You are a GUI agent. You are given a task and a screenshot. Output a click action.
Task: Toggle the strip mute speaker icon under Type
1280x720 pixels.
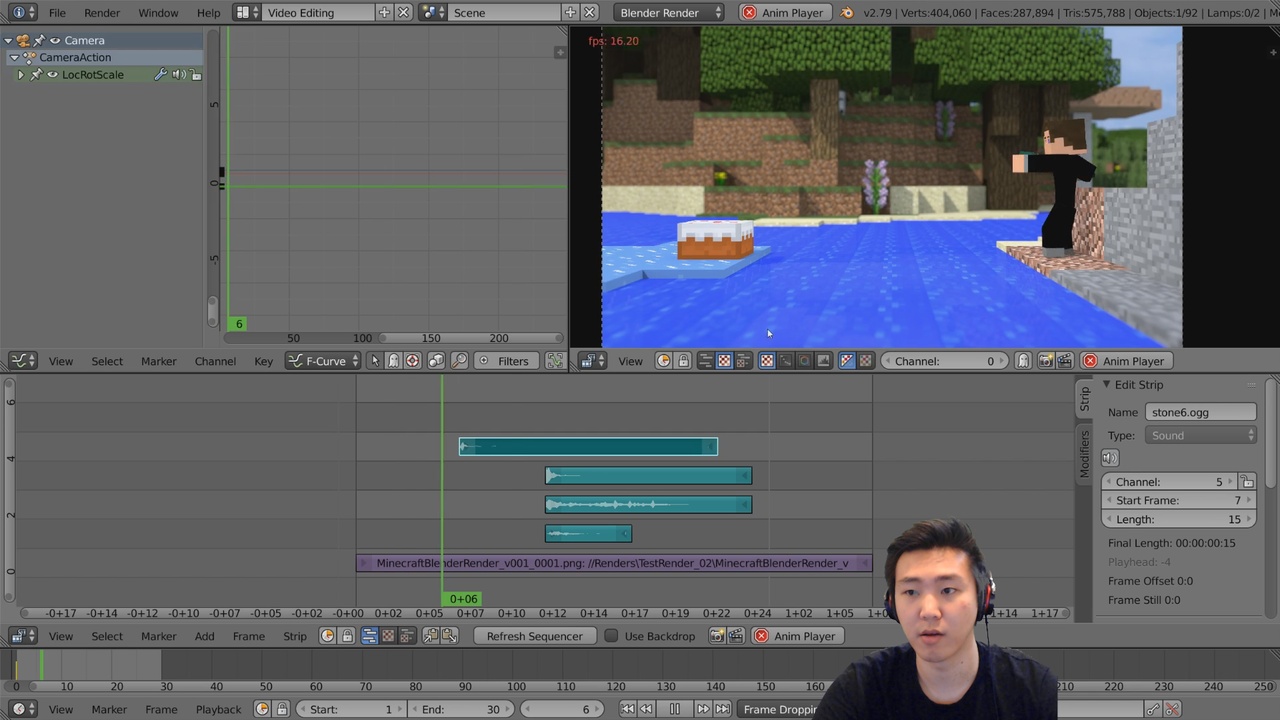click(x=1110, y=458)
